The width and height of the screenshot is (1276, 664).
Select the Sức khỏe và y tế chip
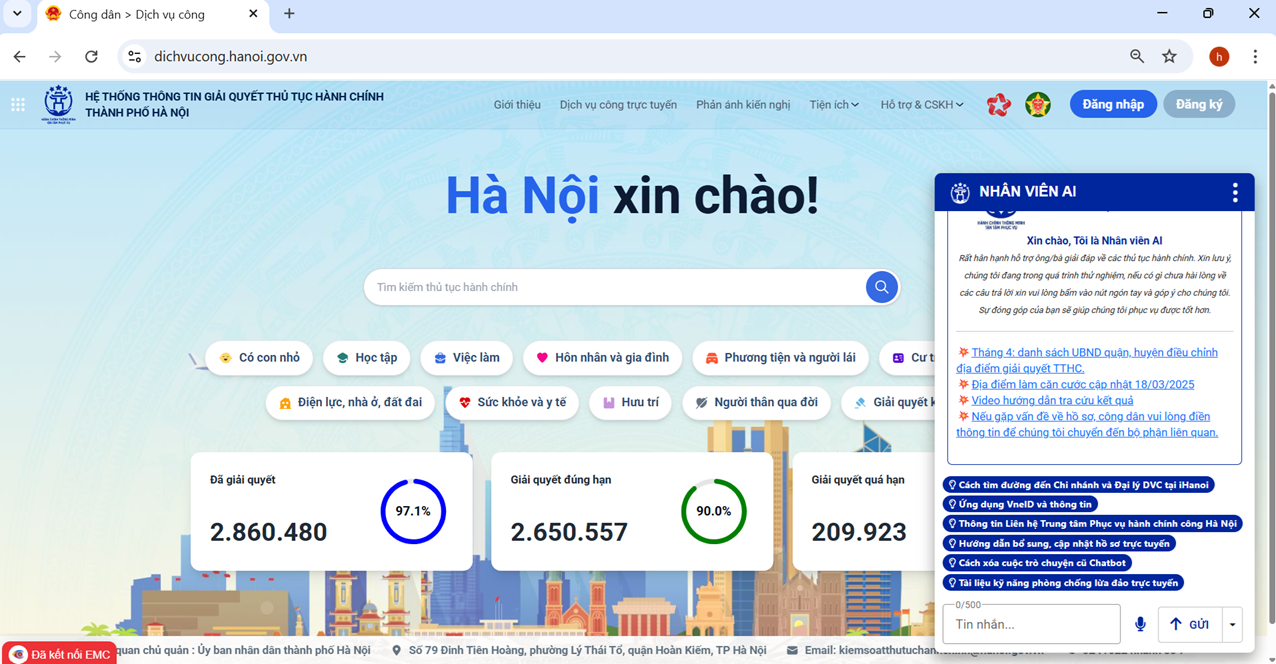click(x=513, y=402)
